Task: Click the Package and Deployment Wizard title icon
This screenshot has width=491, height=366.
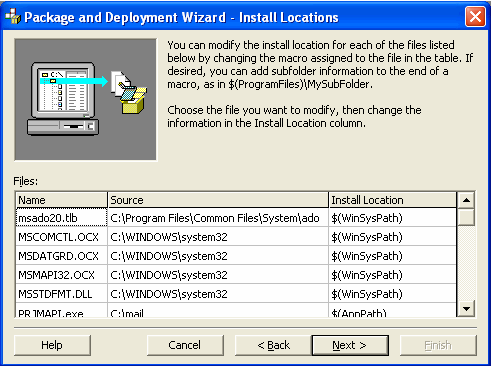Action: (x=13, y=16)
